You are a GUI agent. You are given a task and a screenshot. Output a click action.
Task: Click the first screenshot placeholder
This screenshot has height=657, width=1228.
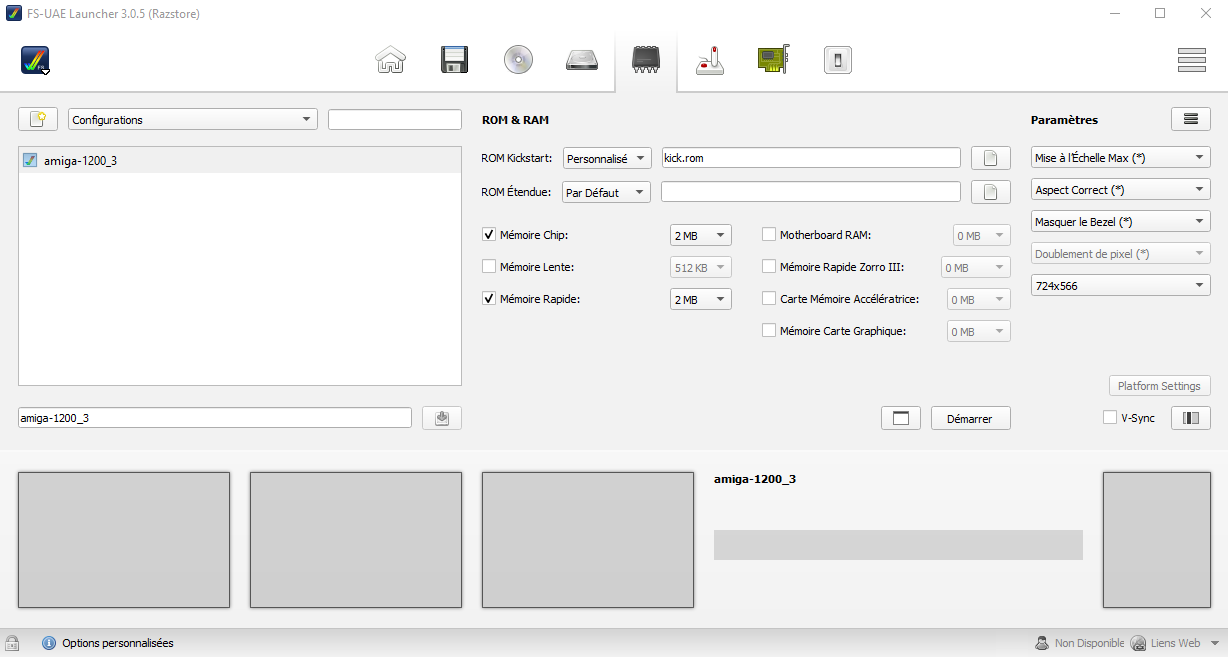[x=124, y=540]
